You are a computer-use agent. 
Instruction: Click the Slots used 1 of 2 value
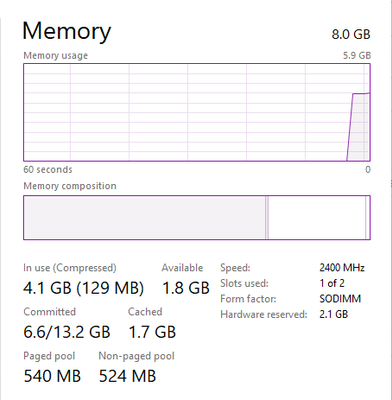(x=332, y=283)
